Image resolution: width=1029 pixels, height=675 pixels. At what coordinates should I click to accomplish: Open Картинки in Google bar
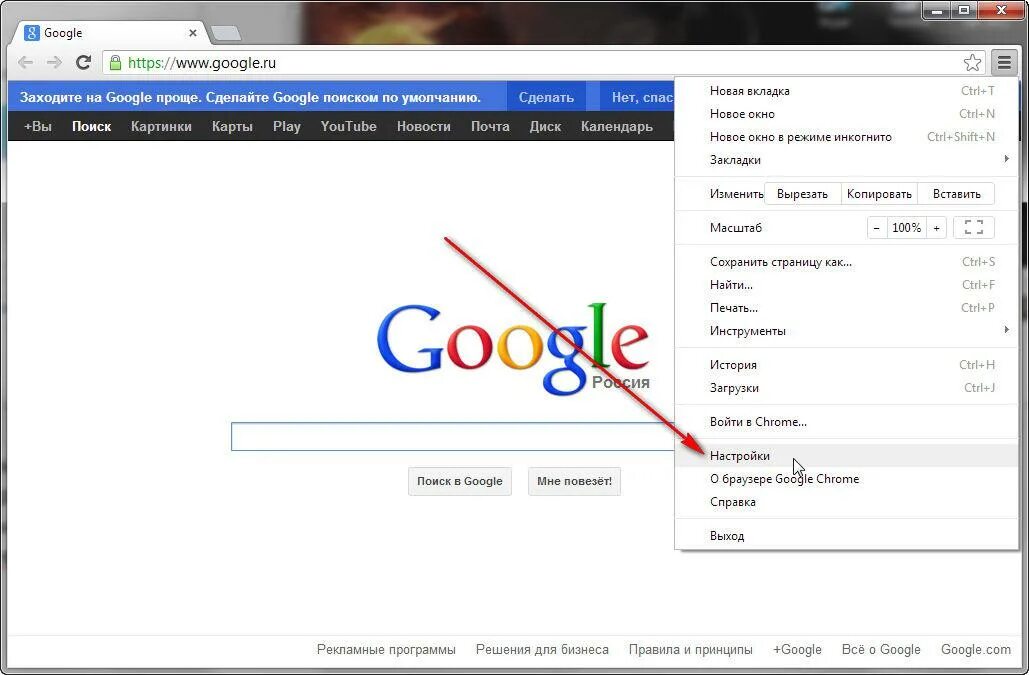point(161,126)
